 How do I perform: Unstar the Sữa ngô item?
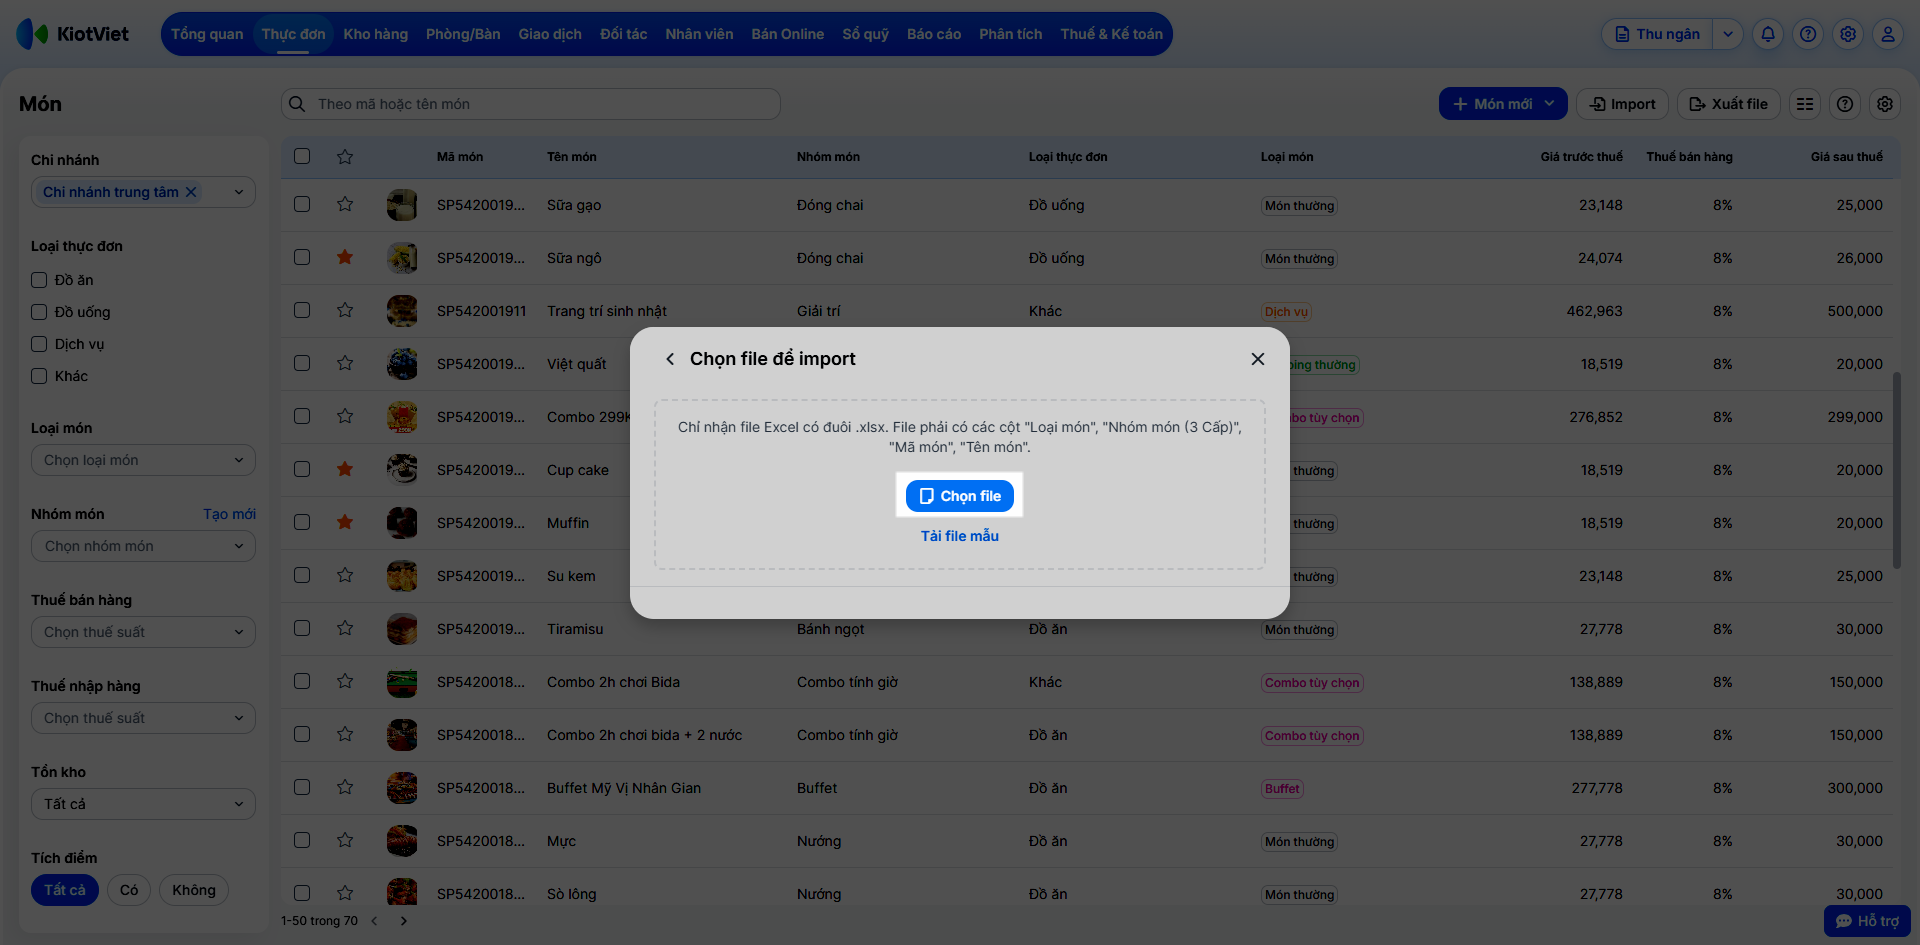click(x=345, y=257)
